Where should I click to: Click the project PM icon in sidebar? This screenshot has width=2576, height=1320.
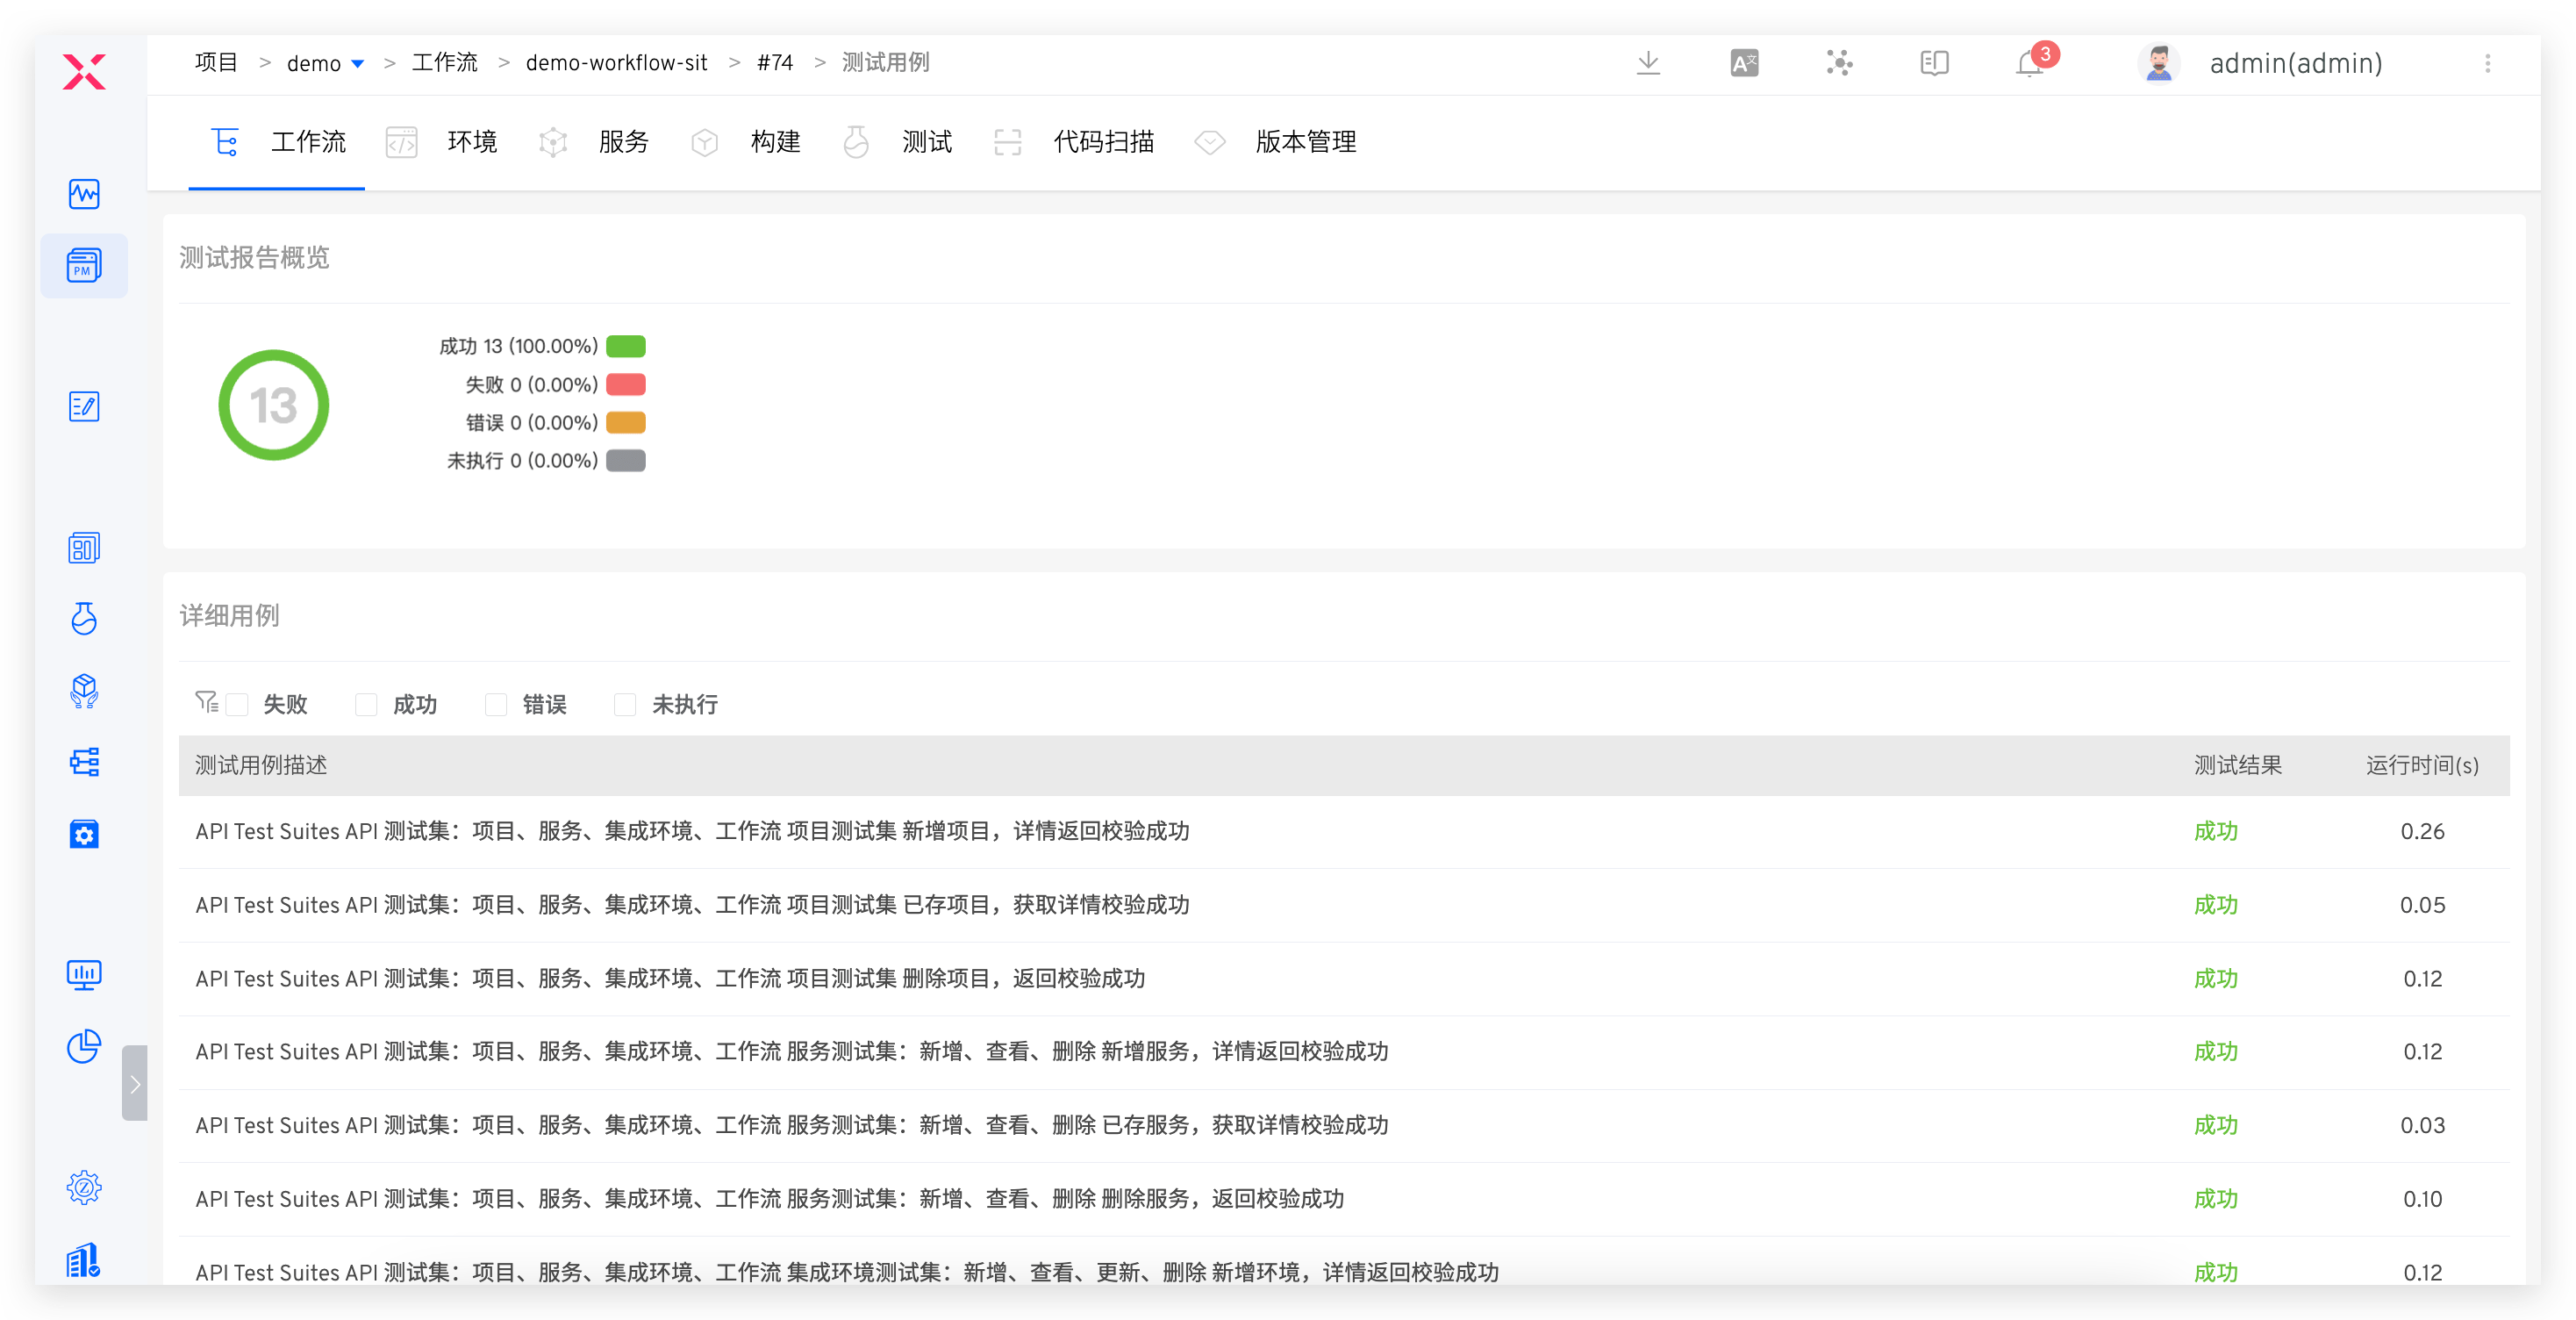[x=84, y=266]
